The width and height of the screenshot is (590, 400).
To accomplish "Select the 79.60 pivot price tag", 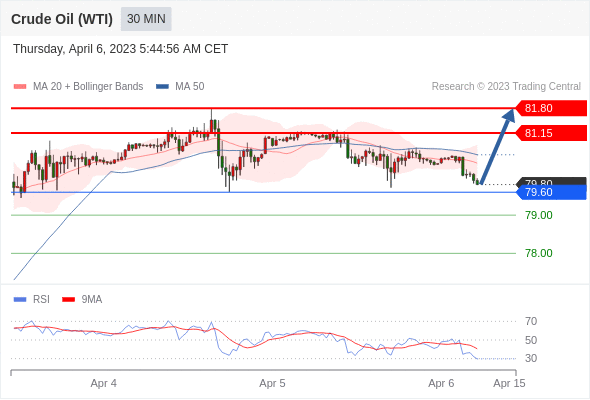I will [x=551, y=192].
